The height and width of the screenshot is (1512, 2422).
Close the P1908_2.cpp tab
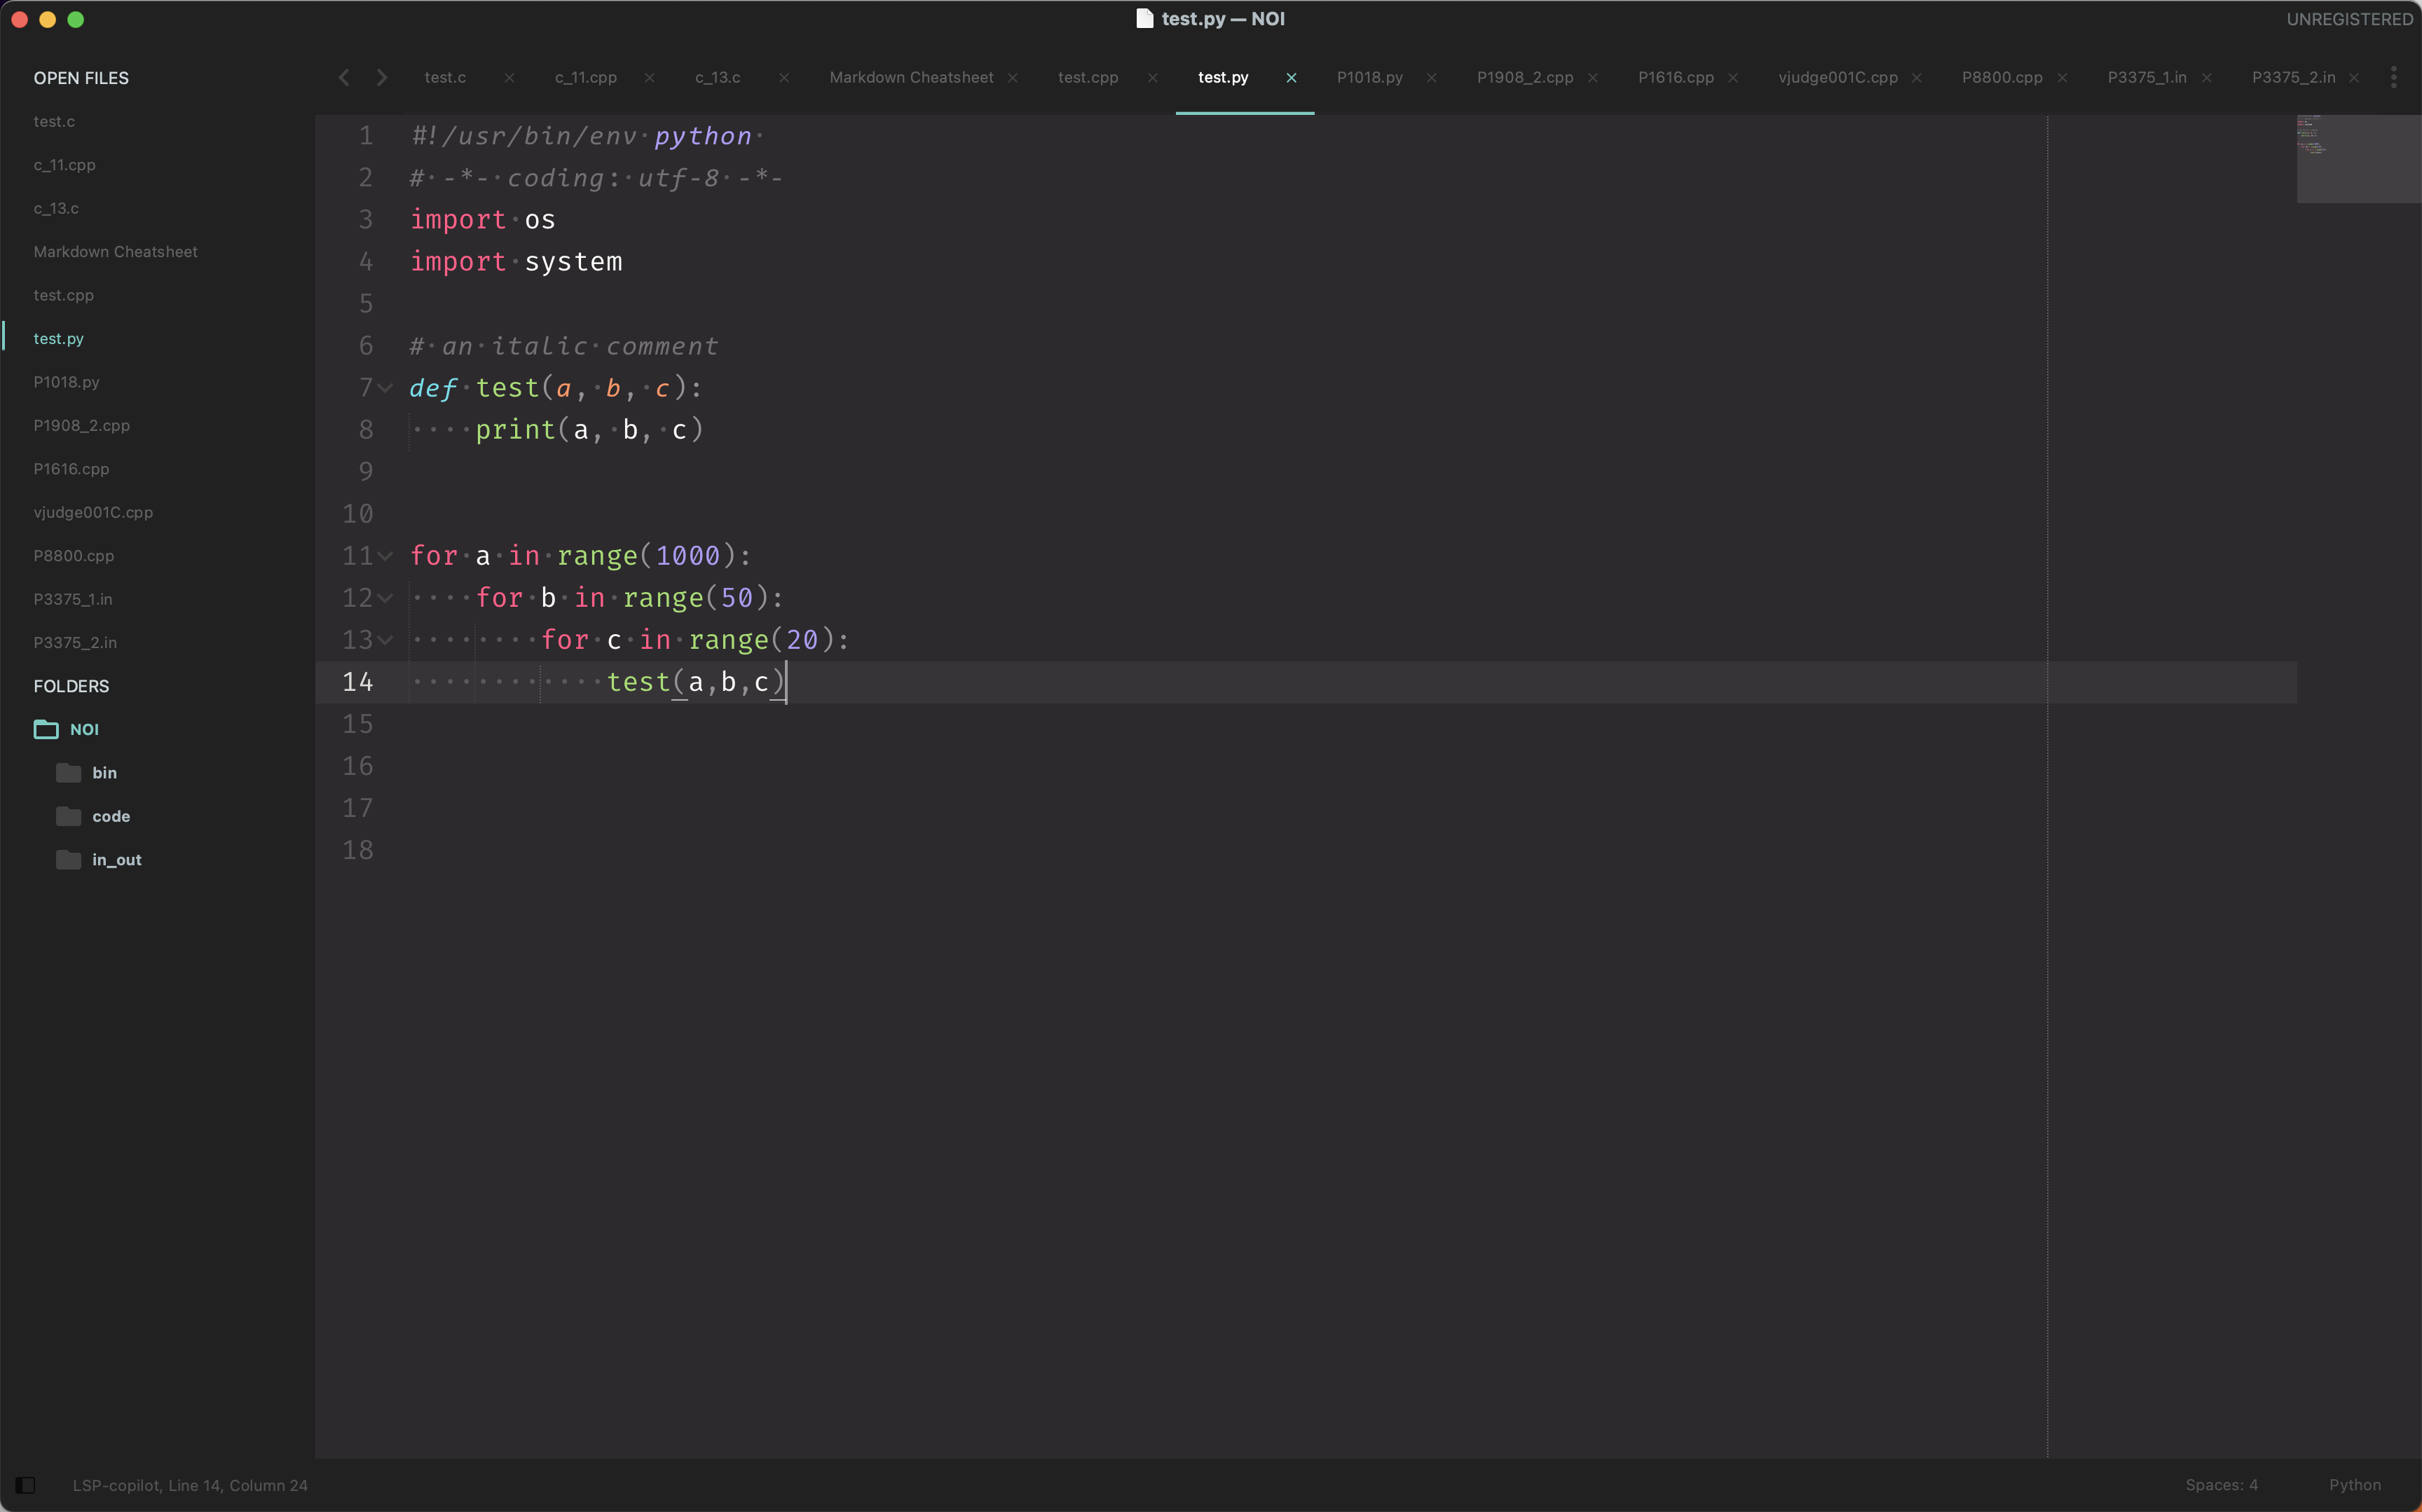[x=1593, y=77]
